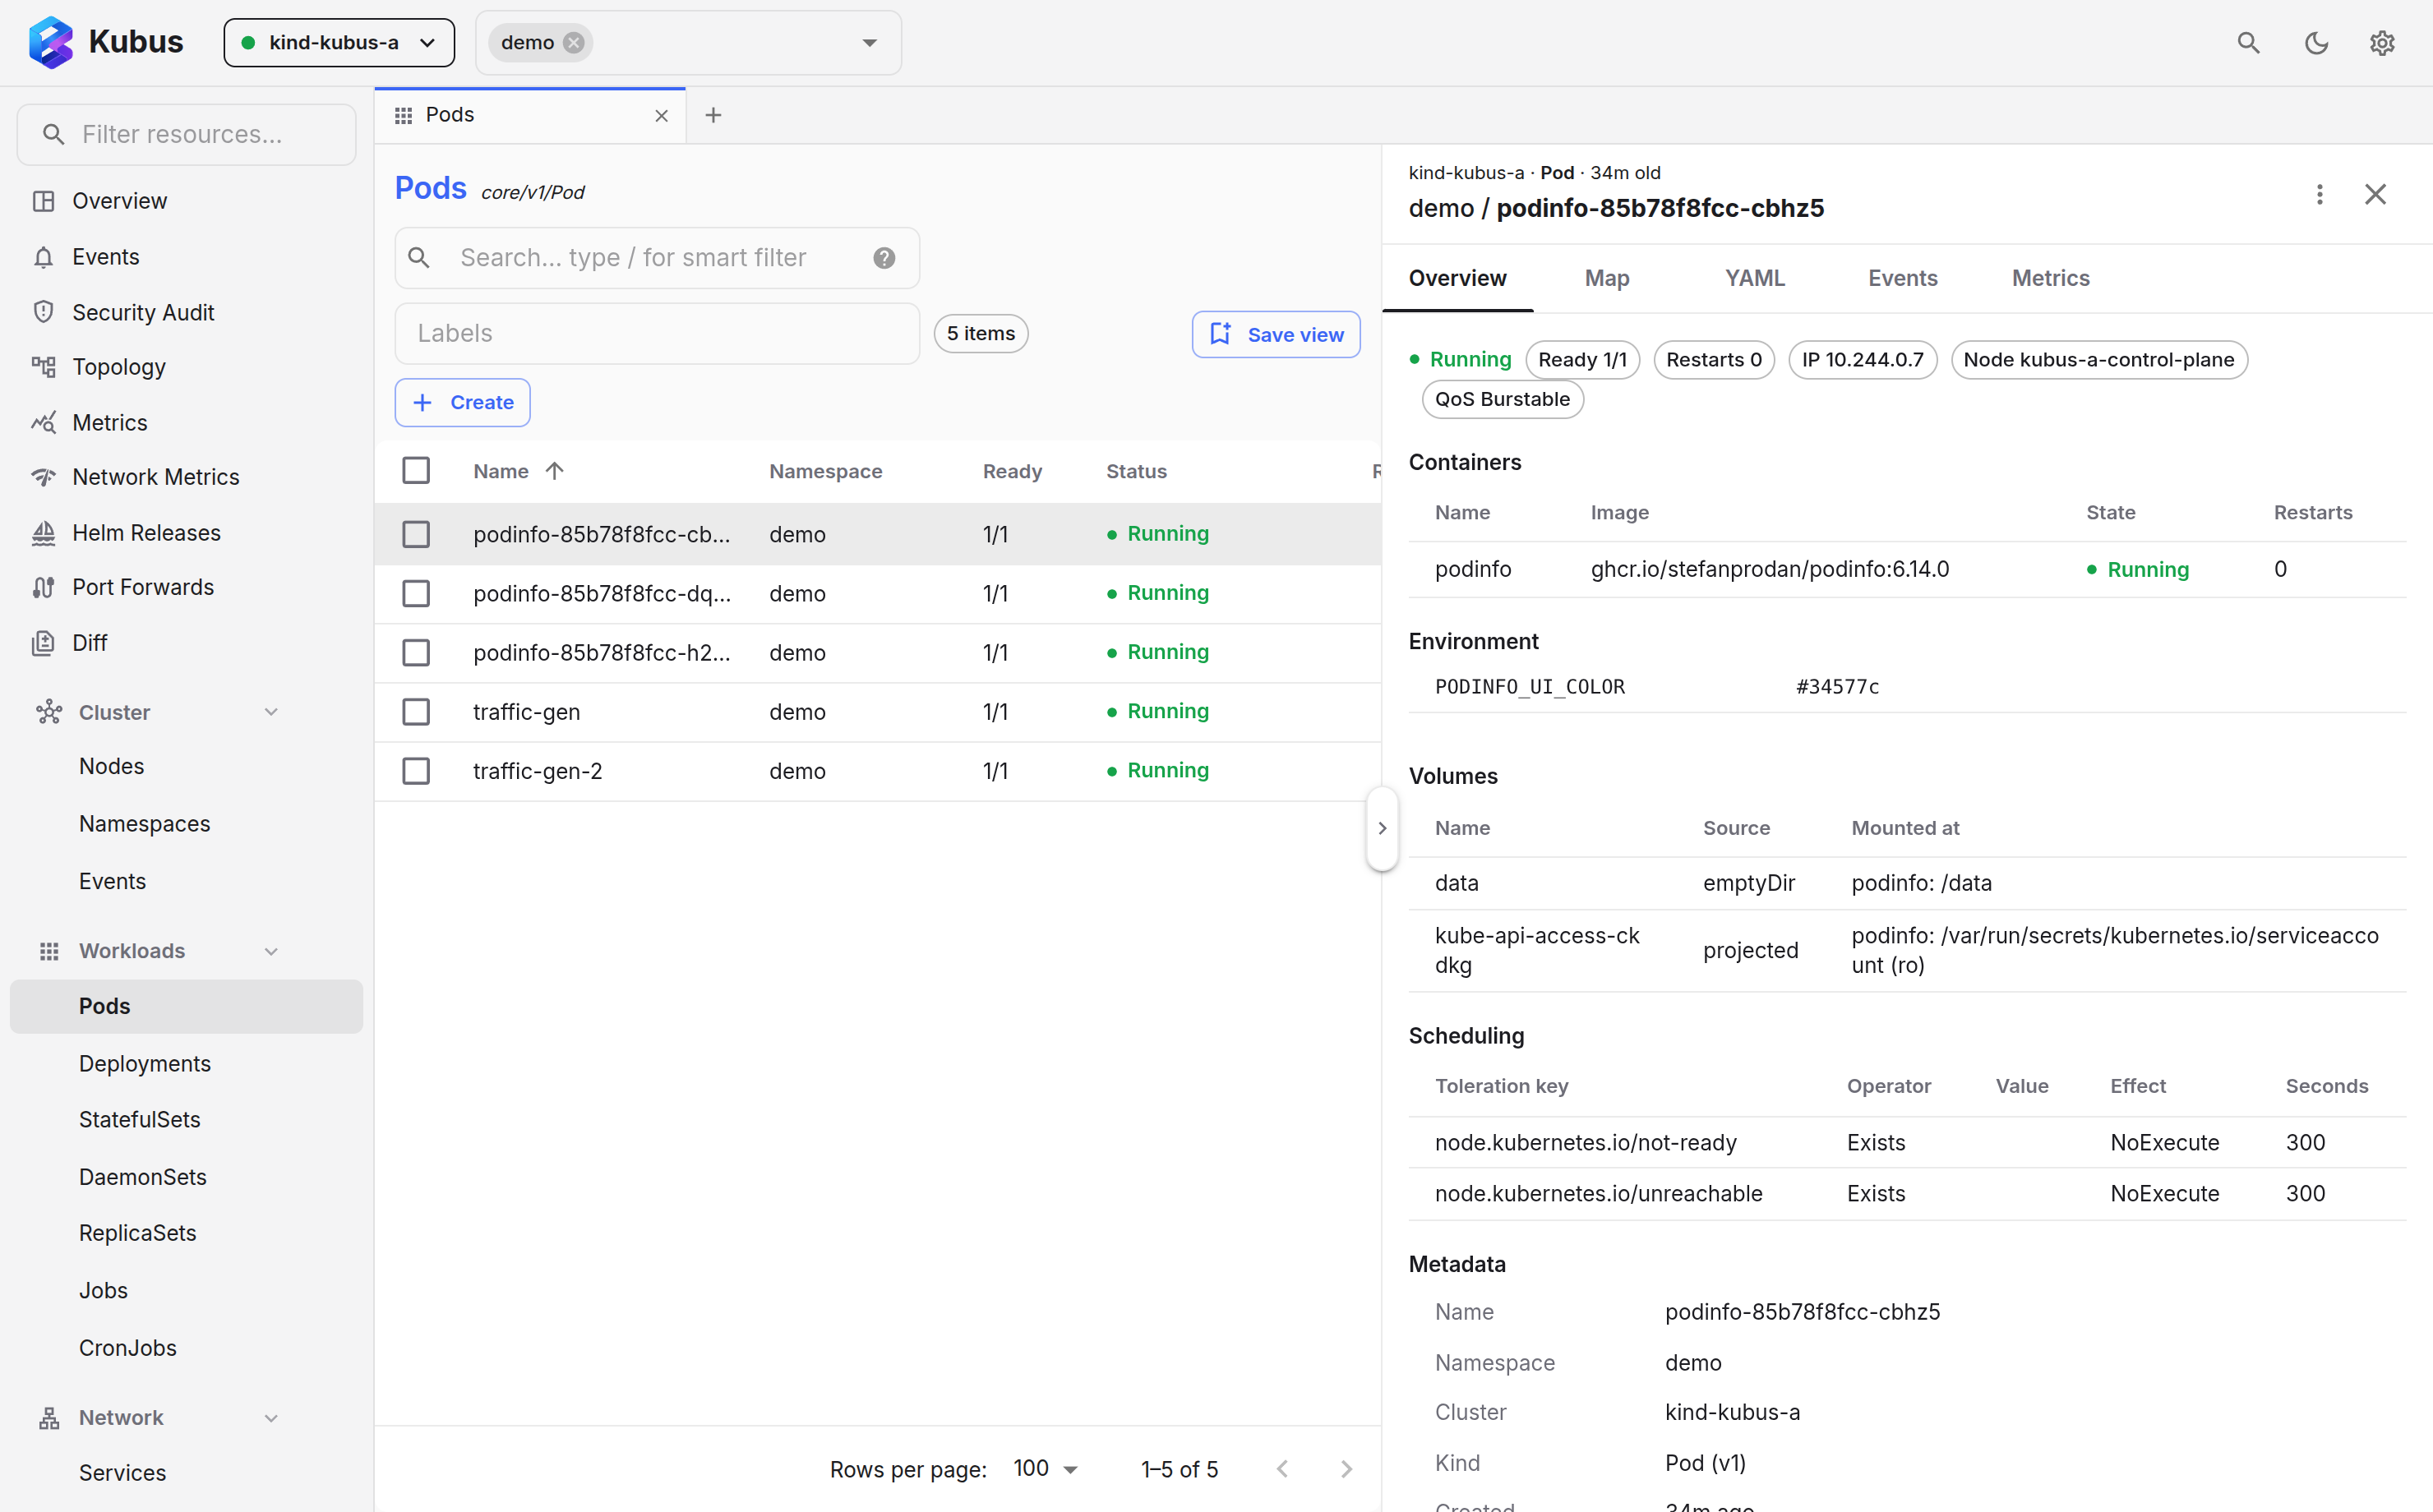The image size is (2433, 1512).
Task: Open Events in sidebar with bell icon
Action: pos(186,257)
